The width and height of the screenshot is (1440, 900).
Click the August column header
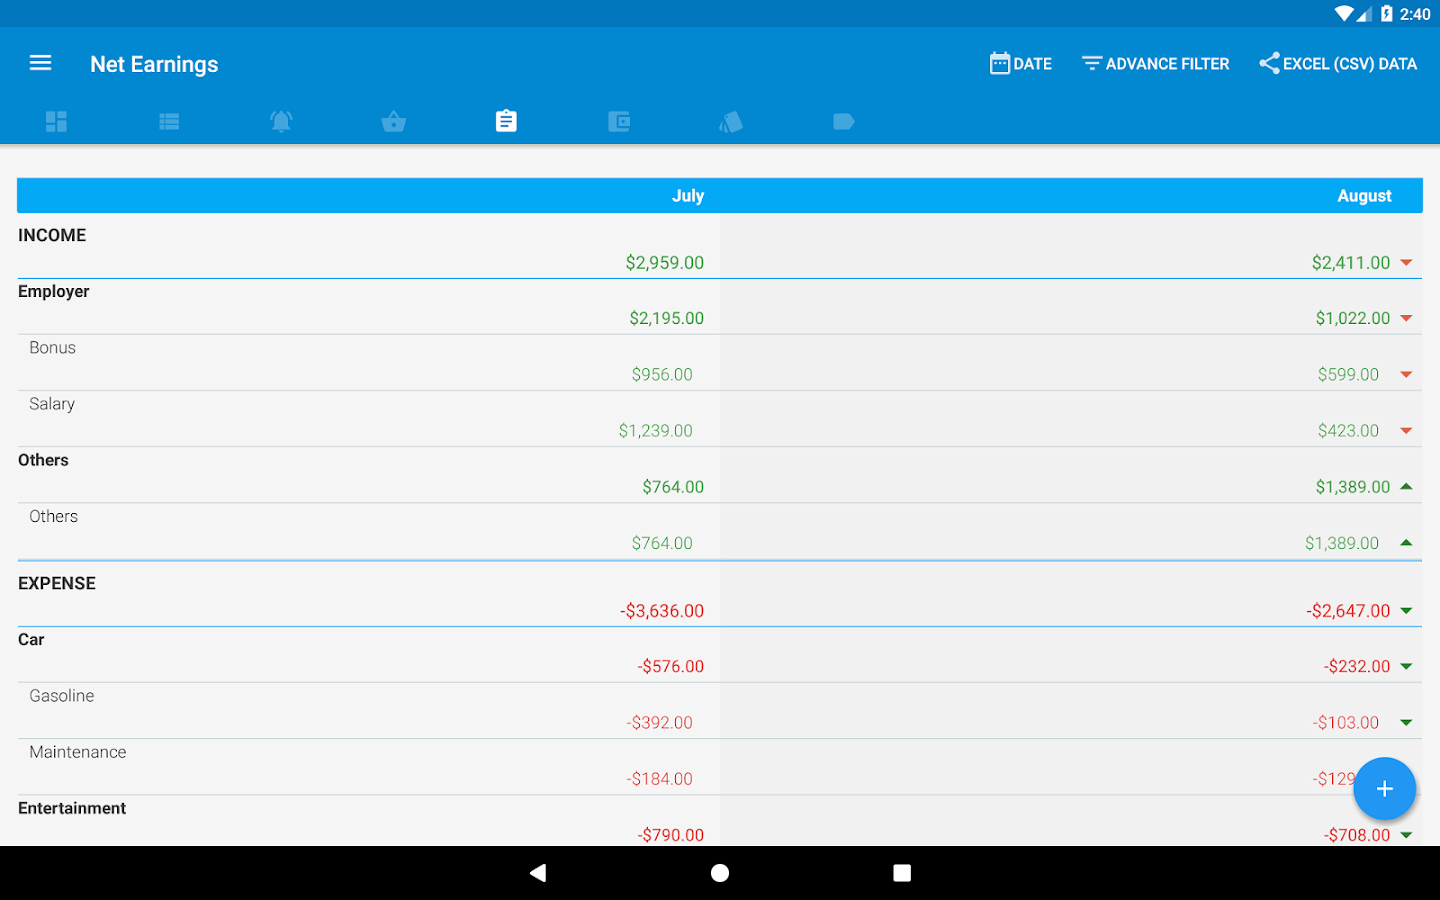[x=1364, y=196]
